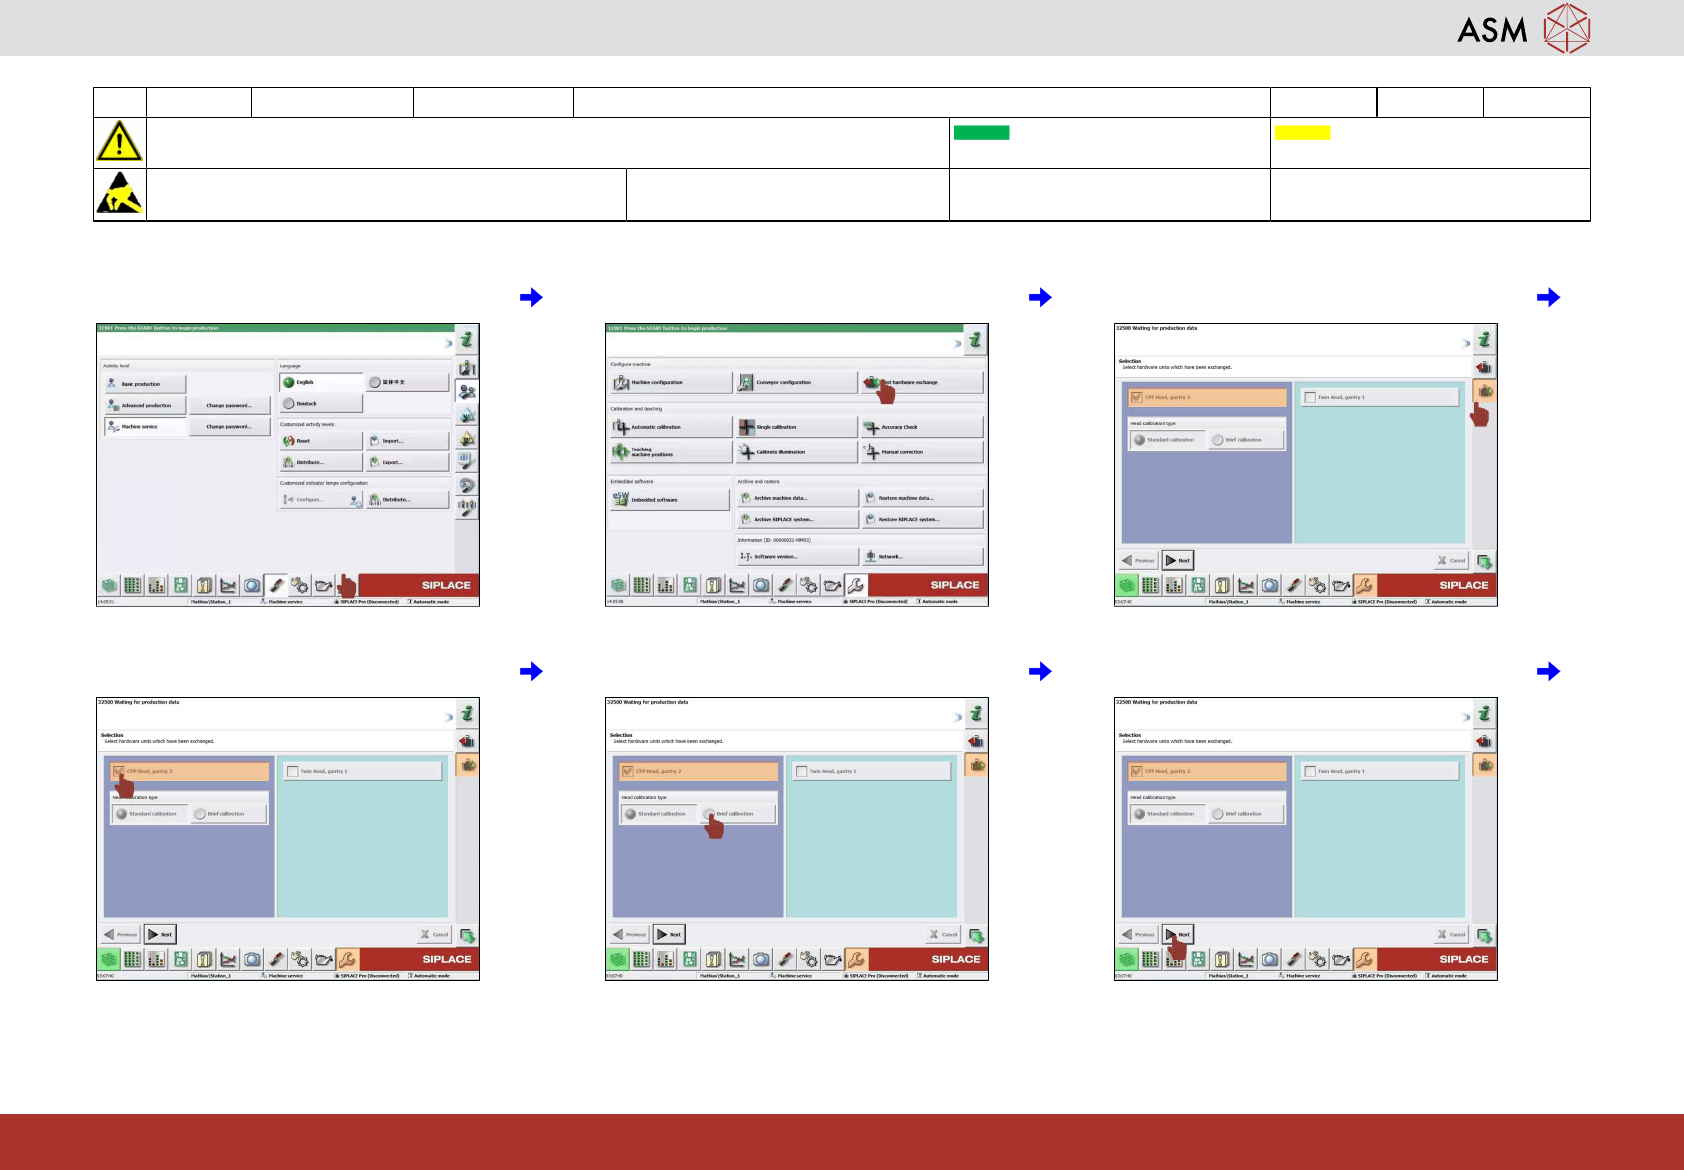The height and width of the screenshot is (1170, 1684).
Task: Click gears toolbar icon, bottom-right Selection screenshot
Action: click(x=1318, y=959)
